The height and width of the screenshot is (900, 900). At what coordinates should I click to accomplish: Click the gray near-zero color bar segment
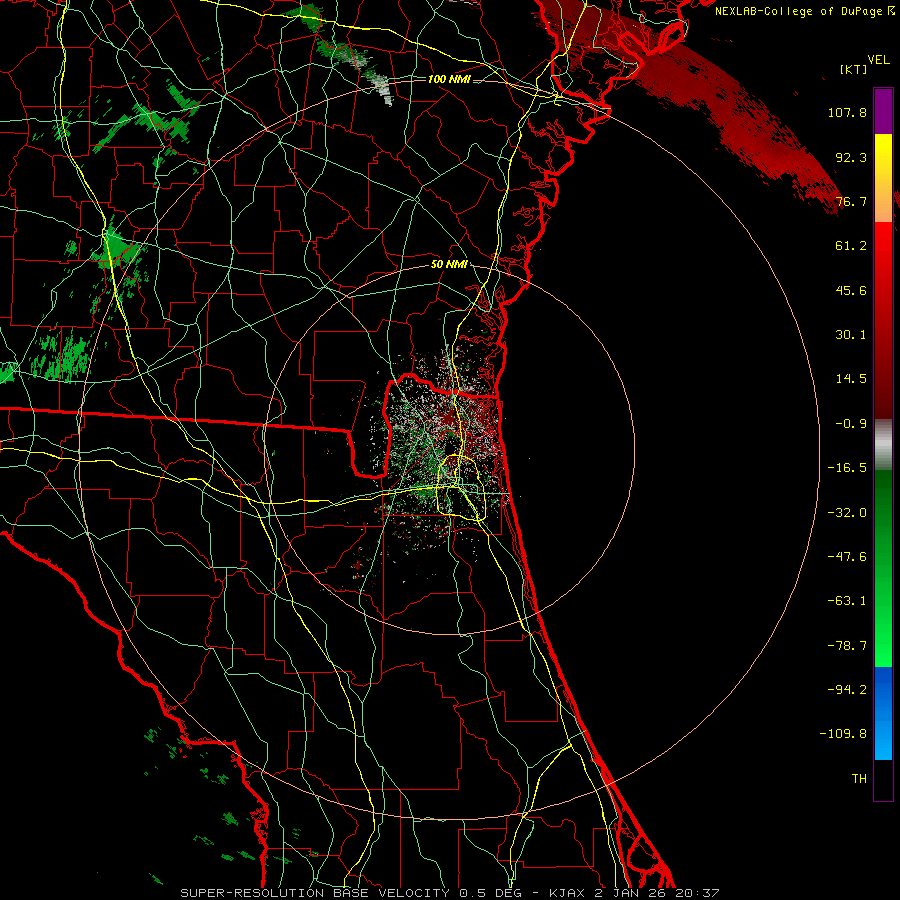(883, 445)
